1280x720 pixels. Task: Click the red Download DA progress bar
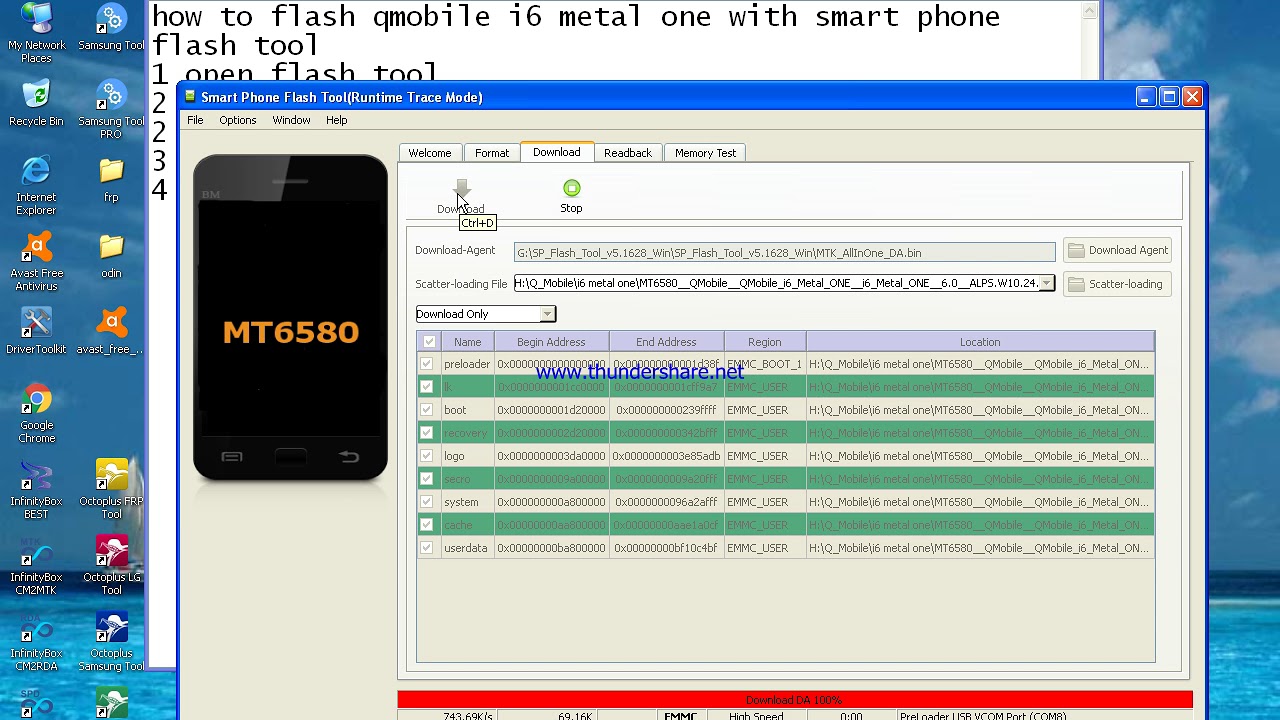click(794, 699)
